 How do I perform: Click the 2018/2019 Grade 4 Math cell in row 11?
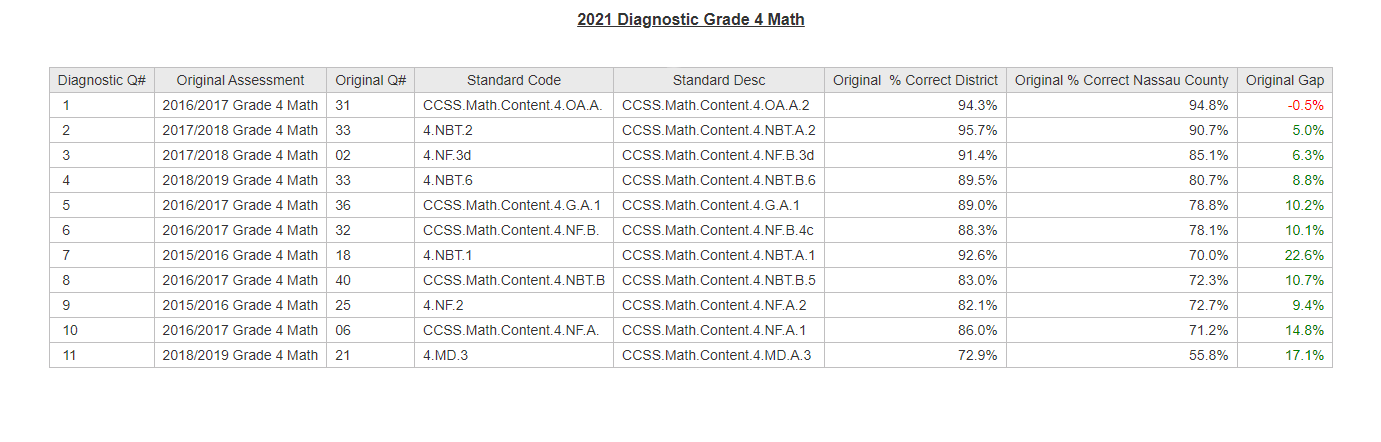pos(240,355)
